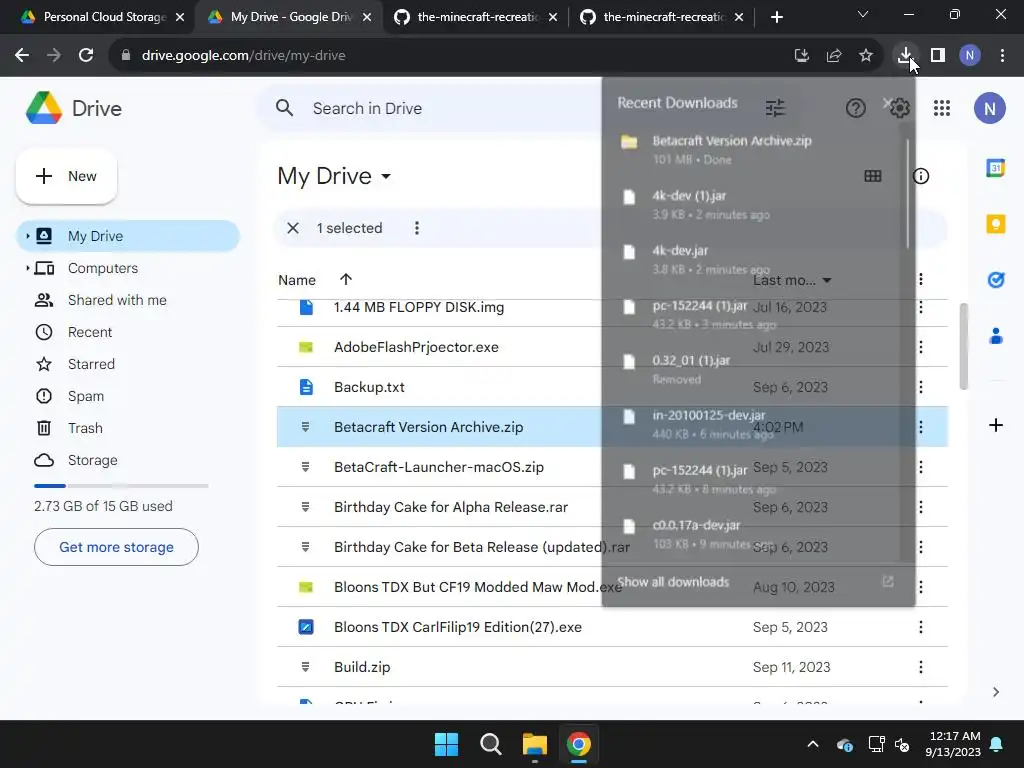1024x768 pixels.
Task: Open Drive support help icon
Action: point(856,108)
